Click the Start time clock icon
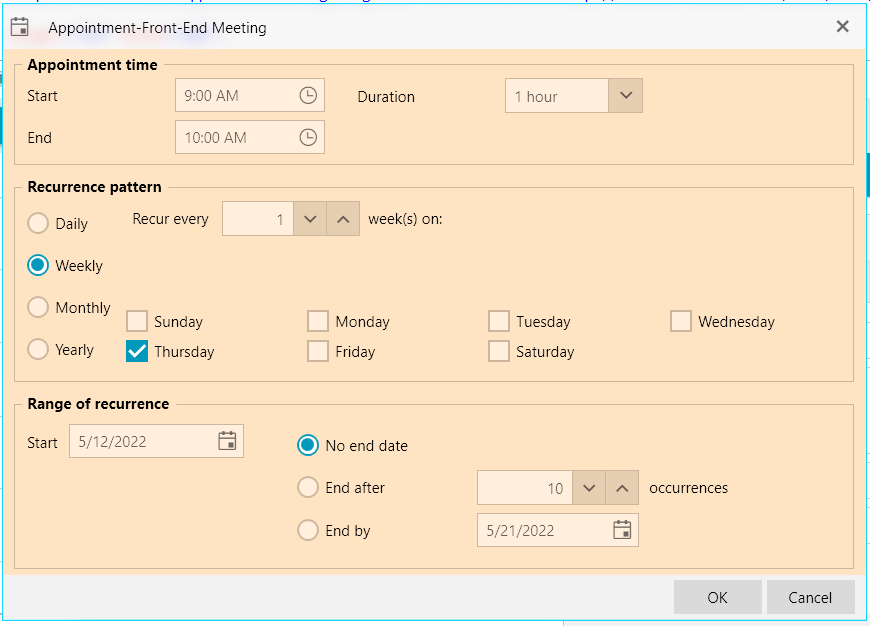The height and width of the screenshot is (626, 870). coord(308,96)
